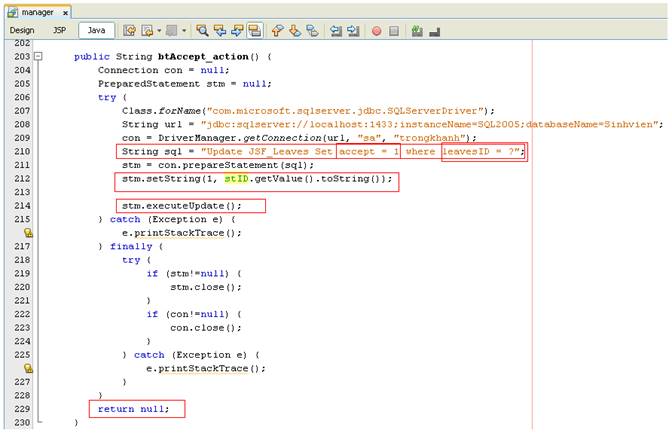The image size is (672, 433).
Task: Click line number 203 in gutter
Action: 22,57
